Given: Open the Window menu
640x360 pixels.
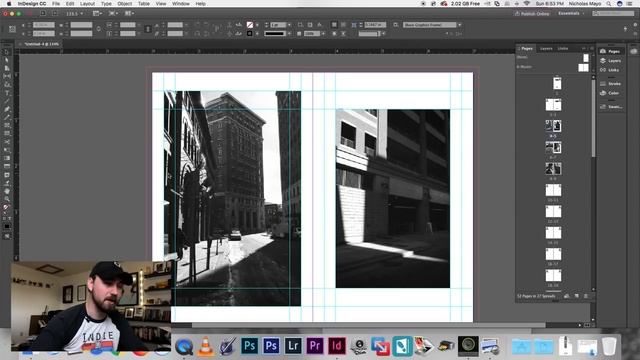Looking at the screenshot, I should (180, 4).
